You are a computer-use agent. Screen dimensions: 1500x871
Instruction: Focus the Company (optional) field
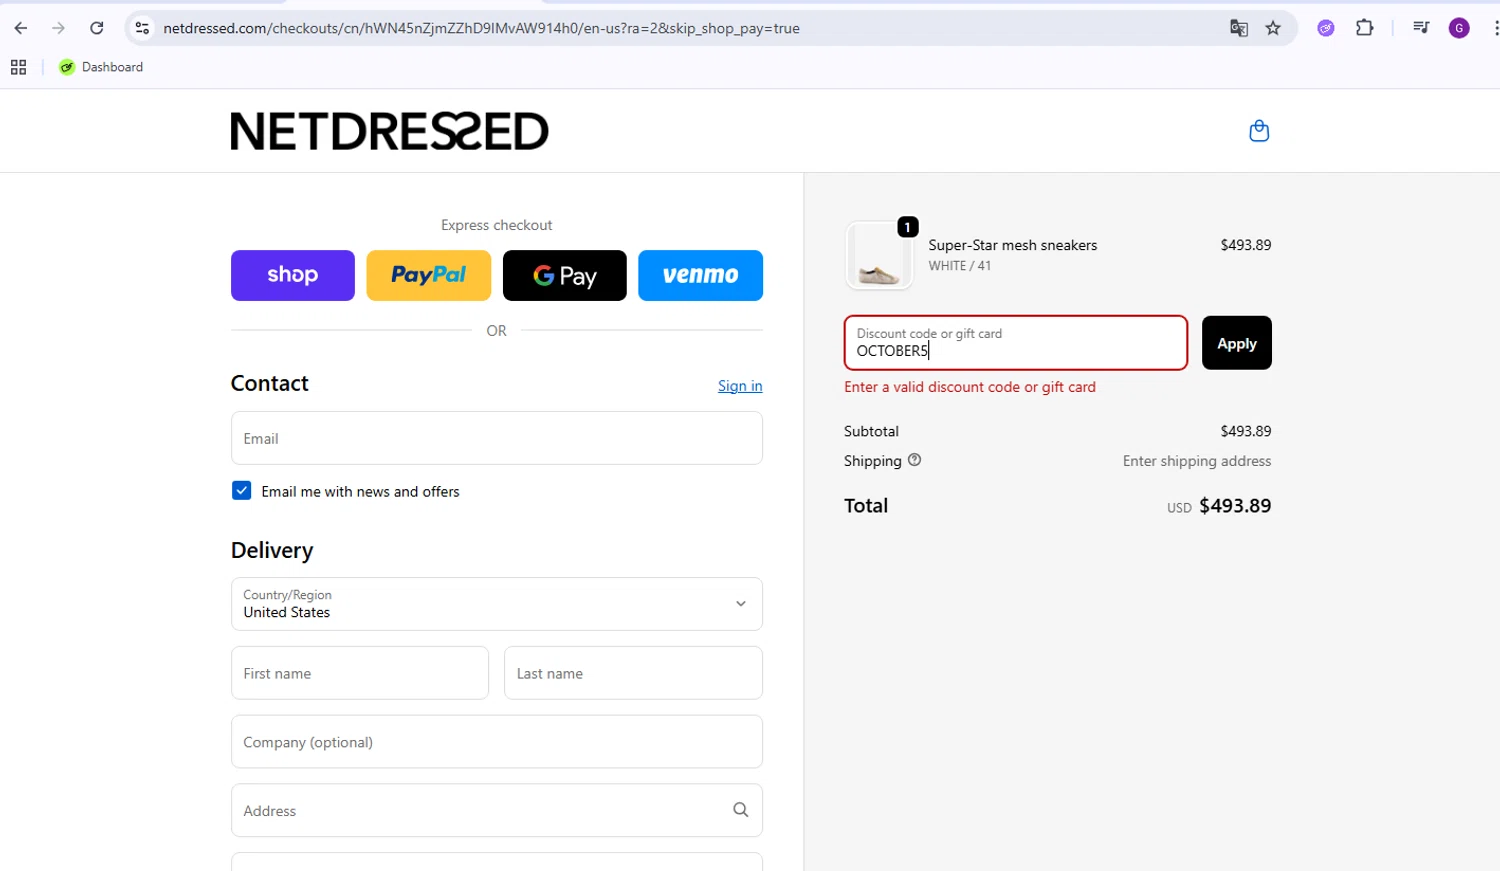[x=497, y=742]
